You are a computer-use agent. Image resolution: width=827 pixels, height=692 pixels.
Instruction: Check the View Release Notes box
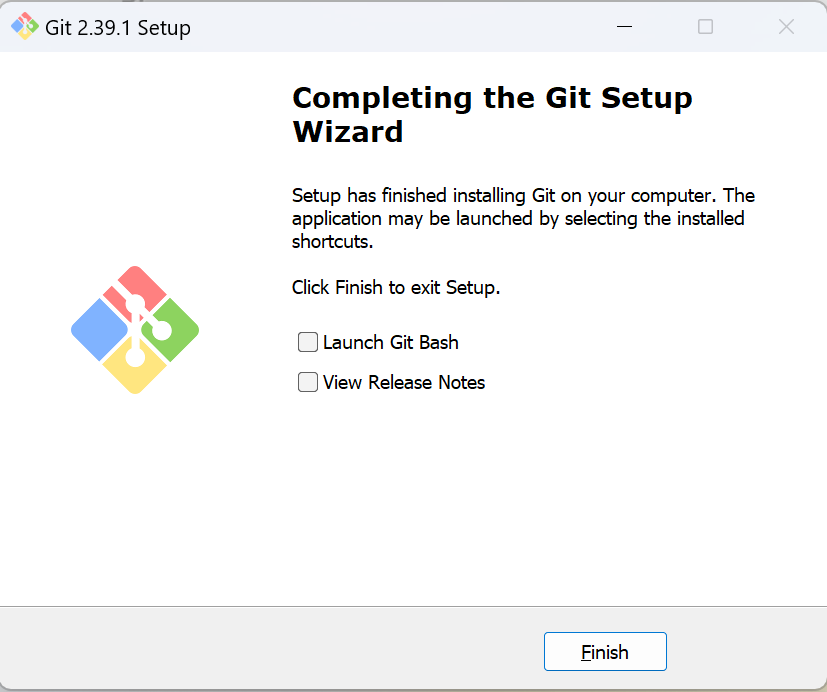coord(308,382)
